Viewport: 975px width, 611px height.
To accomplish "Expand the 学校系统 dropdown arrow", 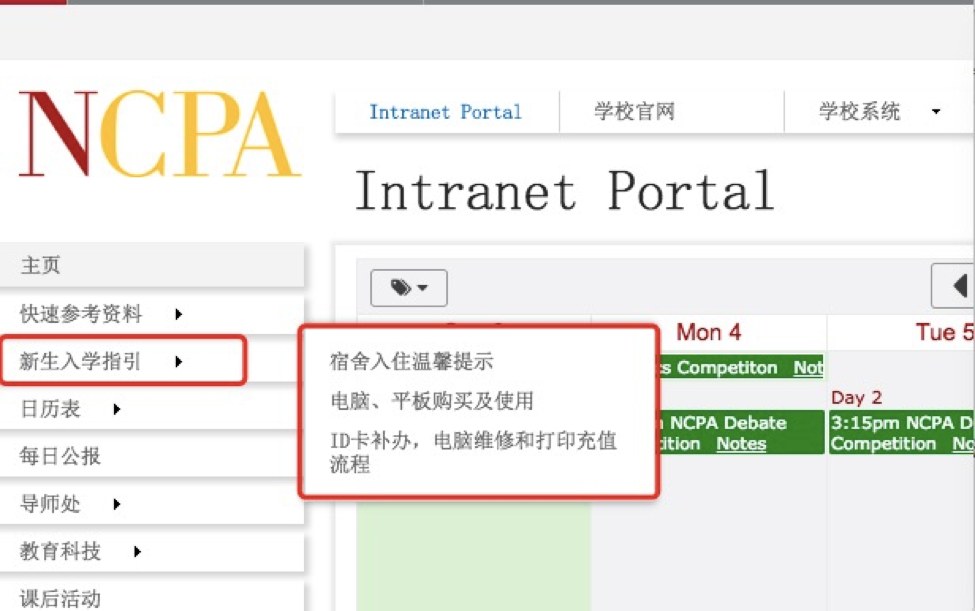I will (936, 112).
